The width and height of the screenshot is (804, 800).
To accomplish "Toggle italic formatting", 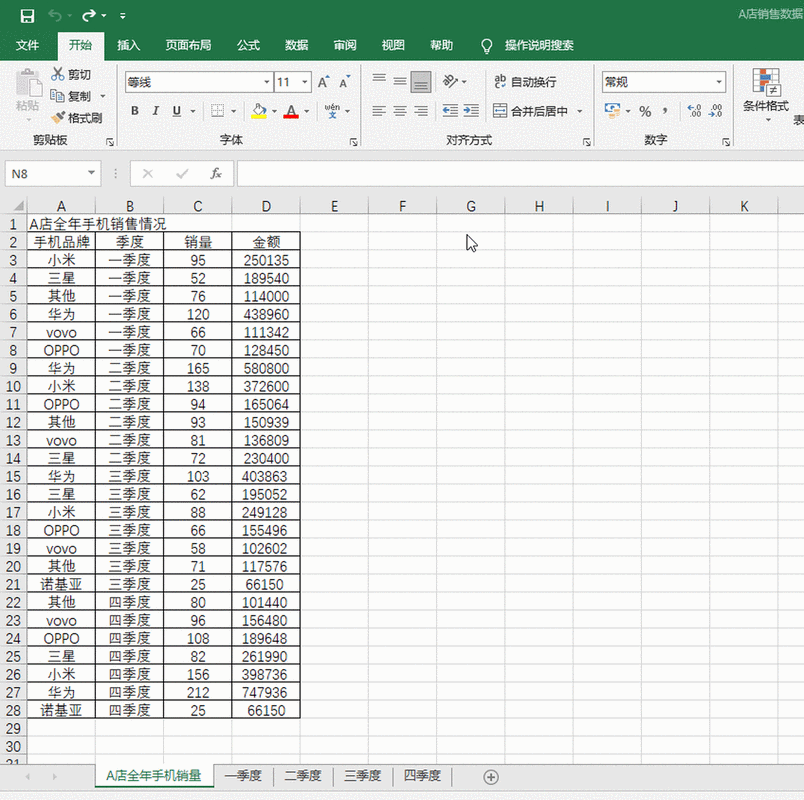I will pyautogui.click(x=154, y=112).
